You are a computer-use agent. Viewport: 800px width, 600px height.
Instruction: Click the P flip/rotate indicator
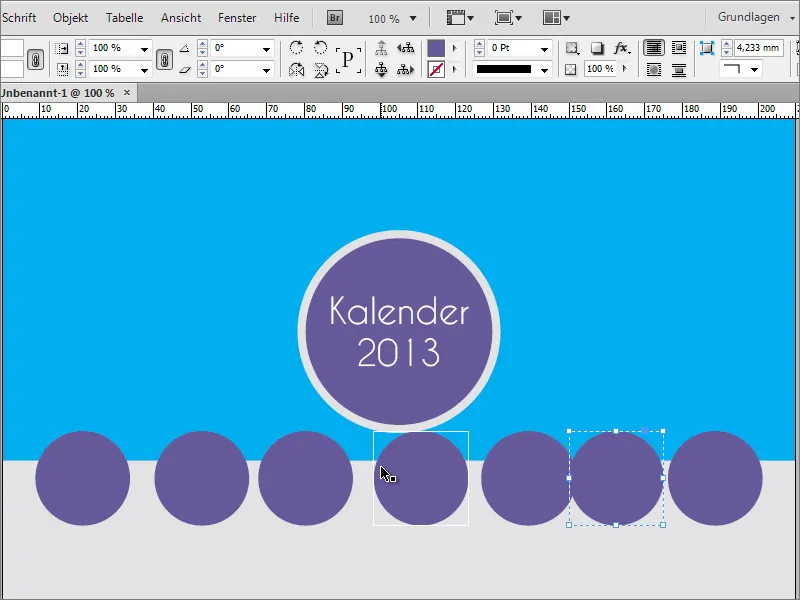(x=348, y=60)
